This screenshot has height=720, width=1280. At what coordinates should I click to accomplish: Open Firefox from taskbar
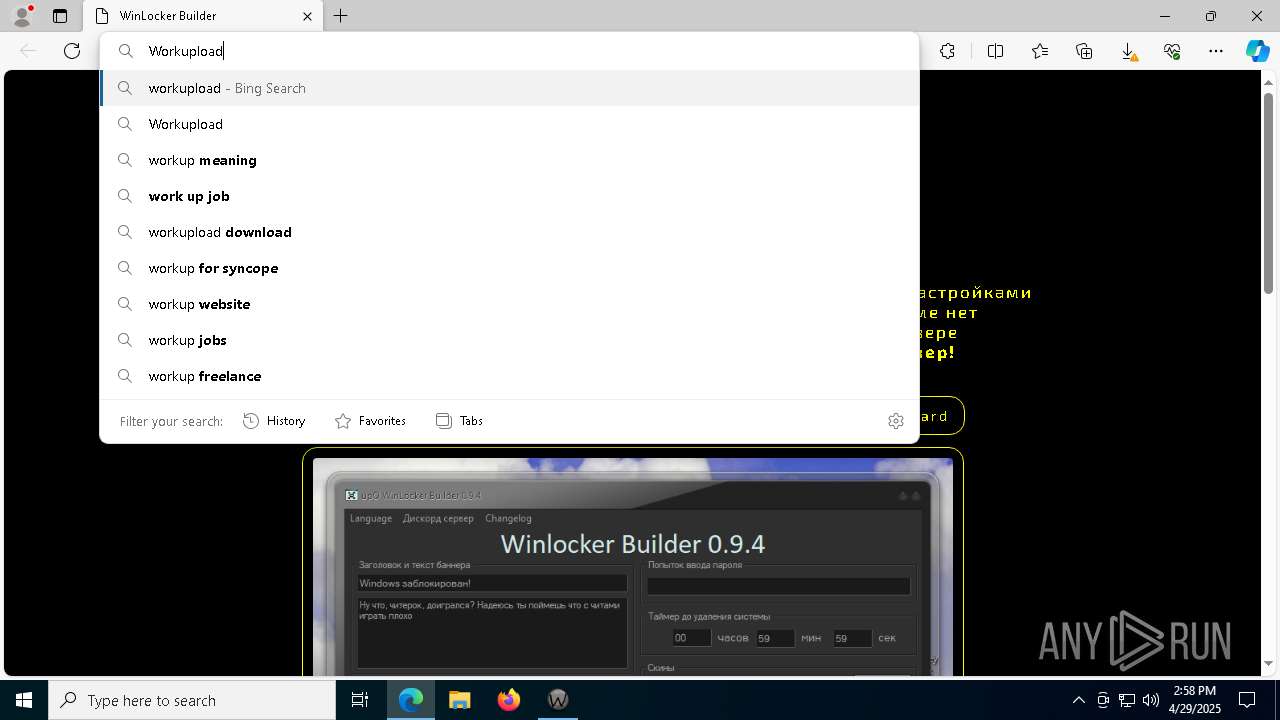point(509,700)
